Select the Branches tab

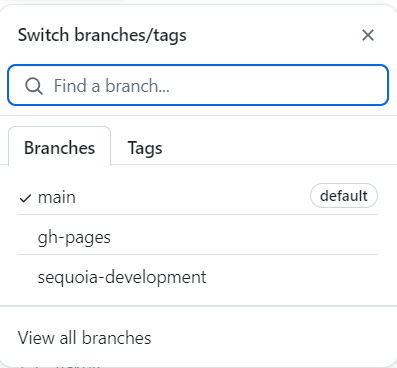click(x=59, y=147)
